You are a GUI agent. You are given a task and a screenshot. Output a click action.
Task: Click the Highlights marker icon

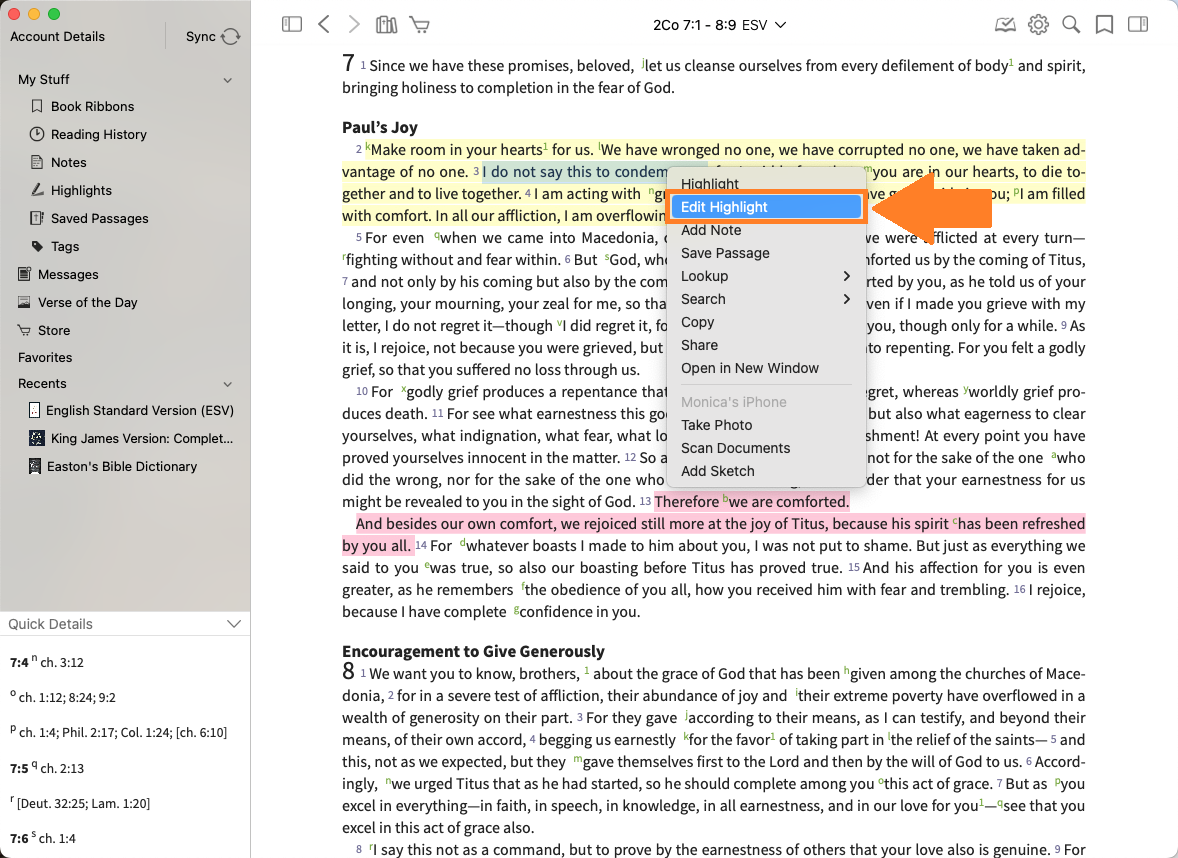click(36, 190)
